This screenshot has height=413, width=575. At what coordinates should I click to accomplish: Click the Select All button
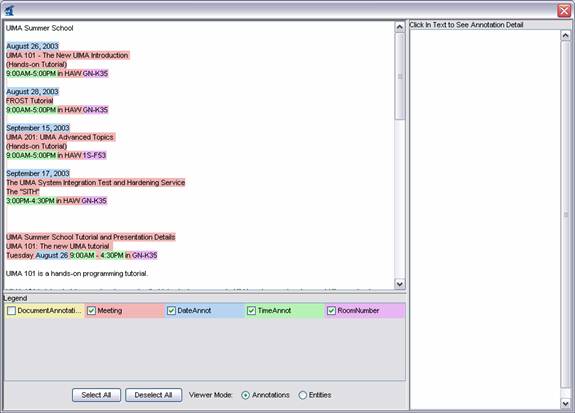96,395
